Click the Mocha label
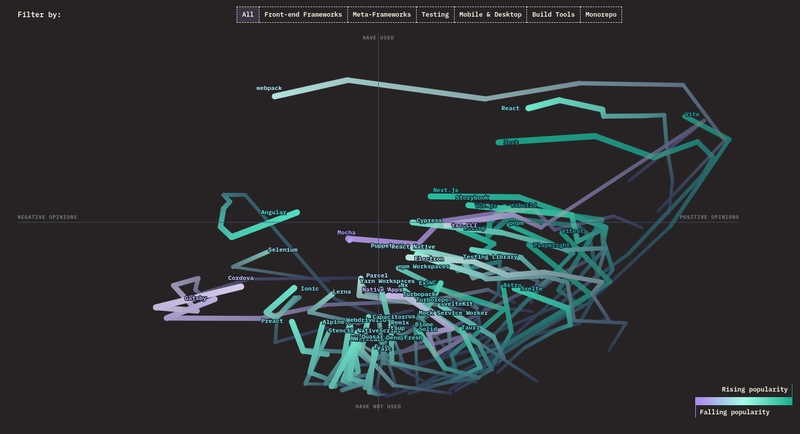 point(346,233)
